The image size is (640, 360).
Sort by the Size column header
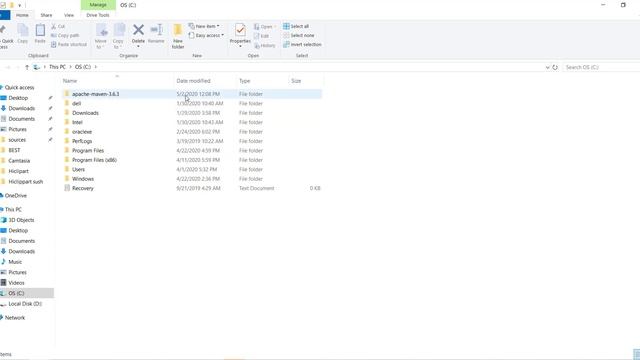tap(296, 81)
